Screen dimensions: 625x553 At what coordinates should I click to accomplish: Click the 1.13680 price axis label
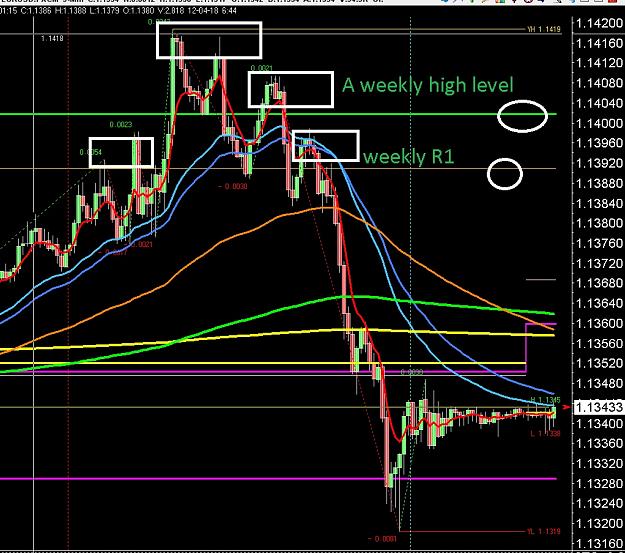599,283
